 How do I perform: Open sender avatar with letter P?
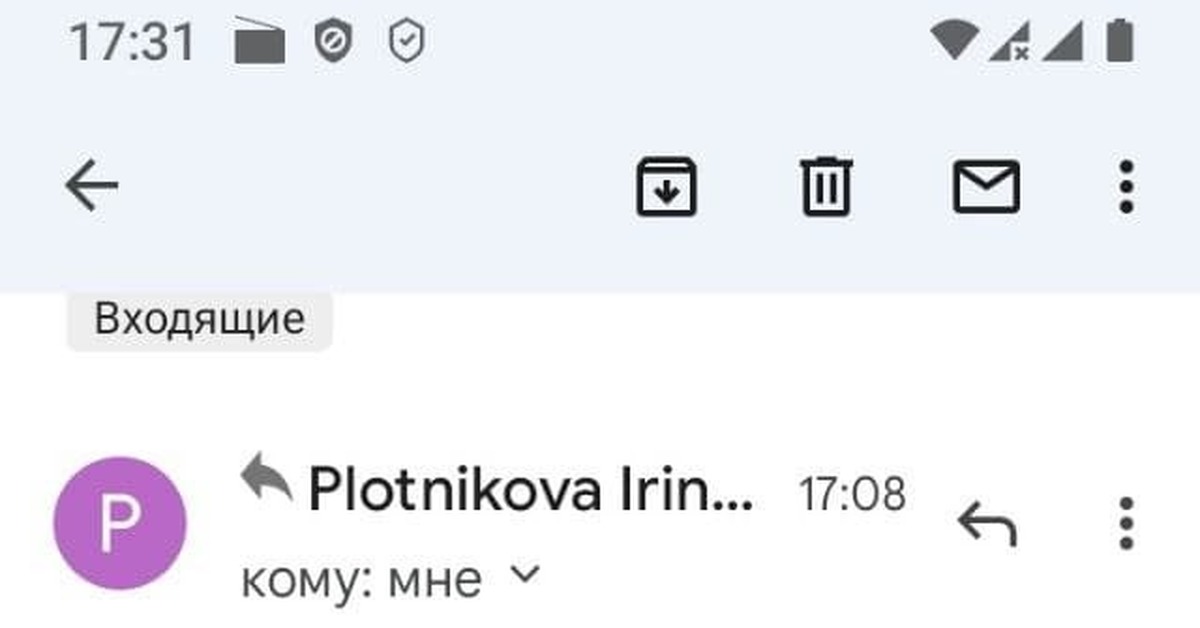pos(119,523)
